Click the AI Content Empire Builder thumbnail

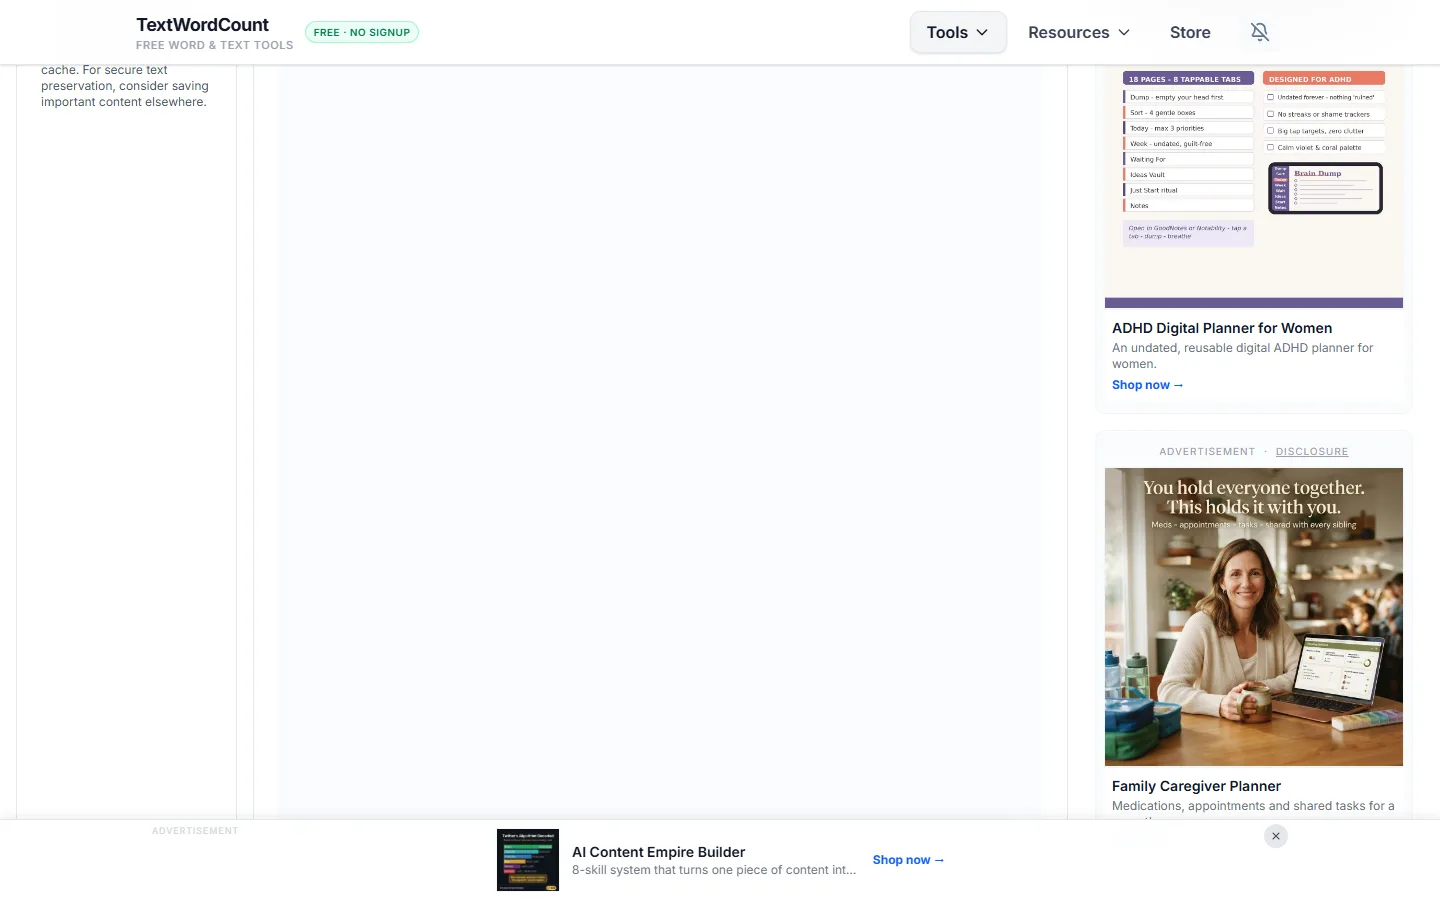tap(528, 860)
